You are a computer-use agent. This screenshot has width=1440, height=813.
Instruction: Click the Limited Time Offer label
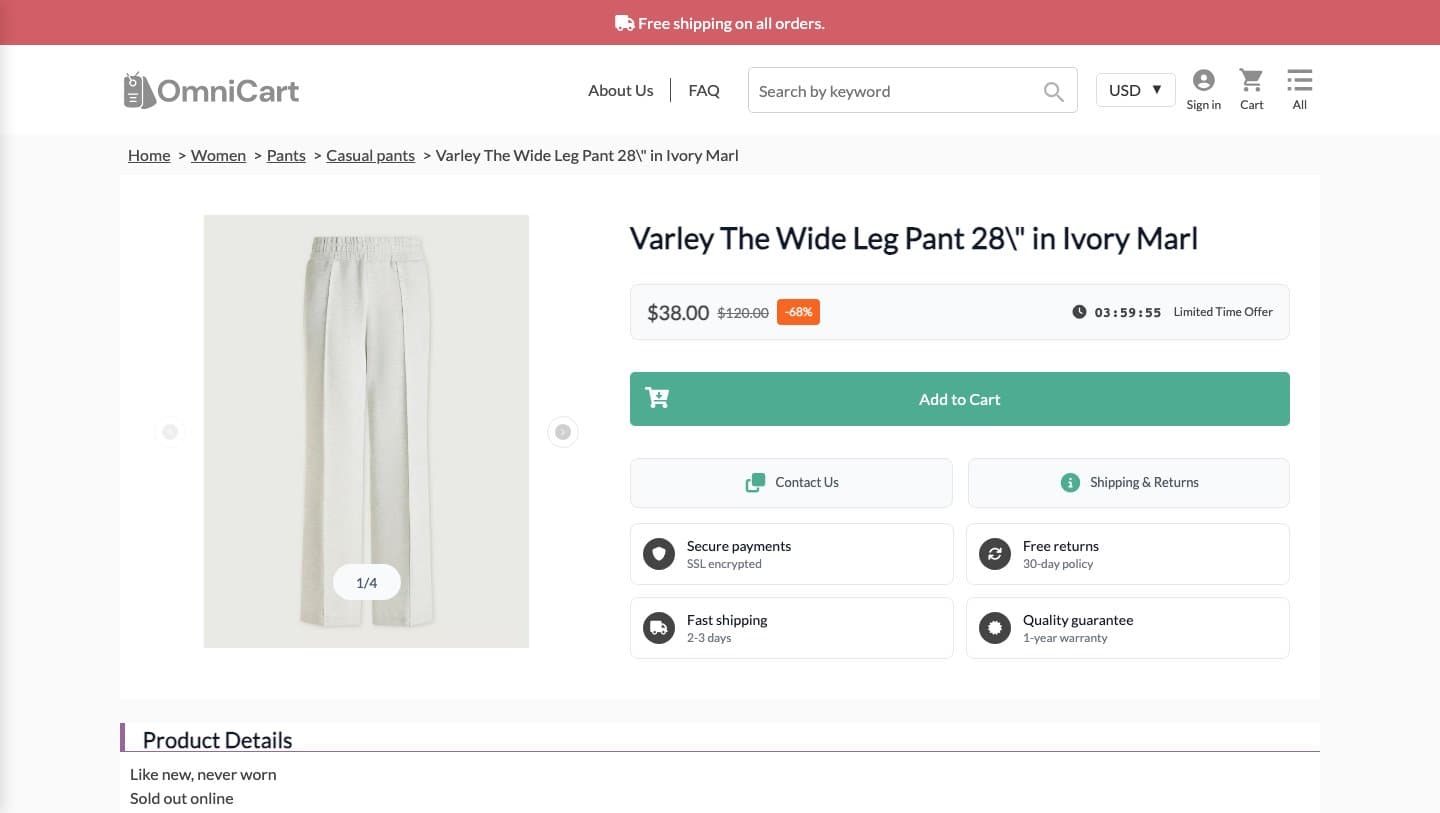[1223, 312]
